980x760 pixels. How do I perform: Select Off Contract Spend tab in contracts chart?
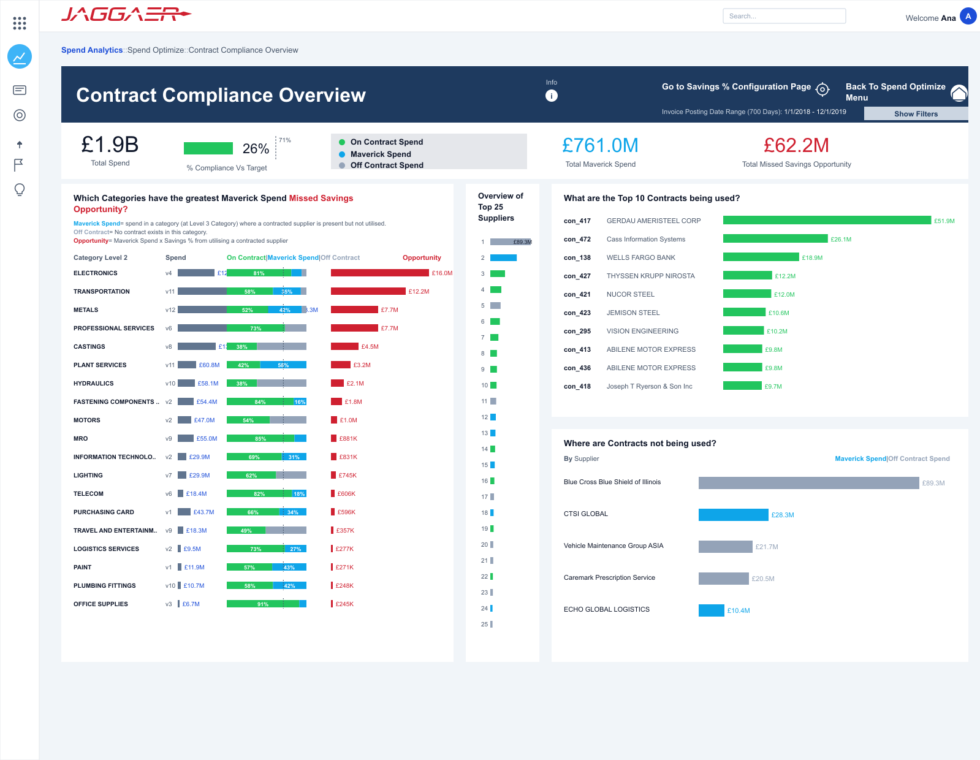click(x=919, y=459)
